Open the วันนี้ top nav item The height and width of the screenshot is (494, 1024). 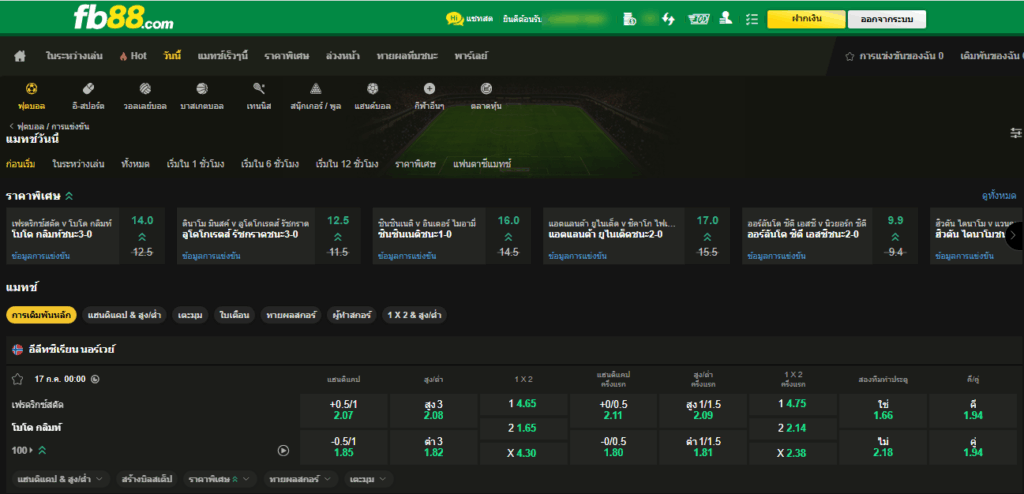click(x=172, y=56)
